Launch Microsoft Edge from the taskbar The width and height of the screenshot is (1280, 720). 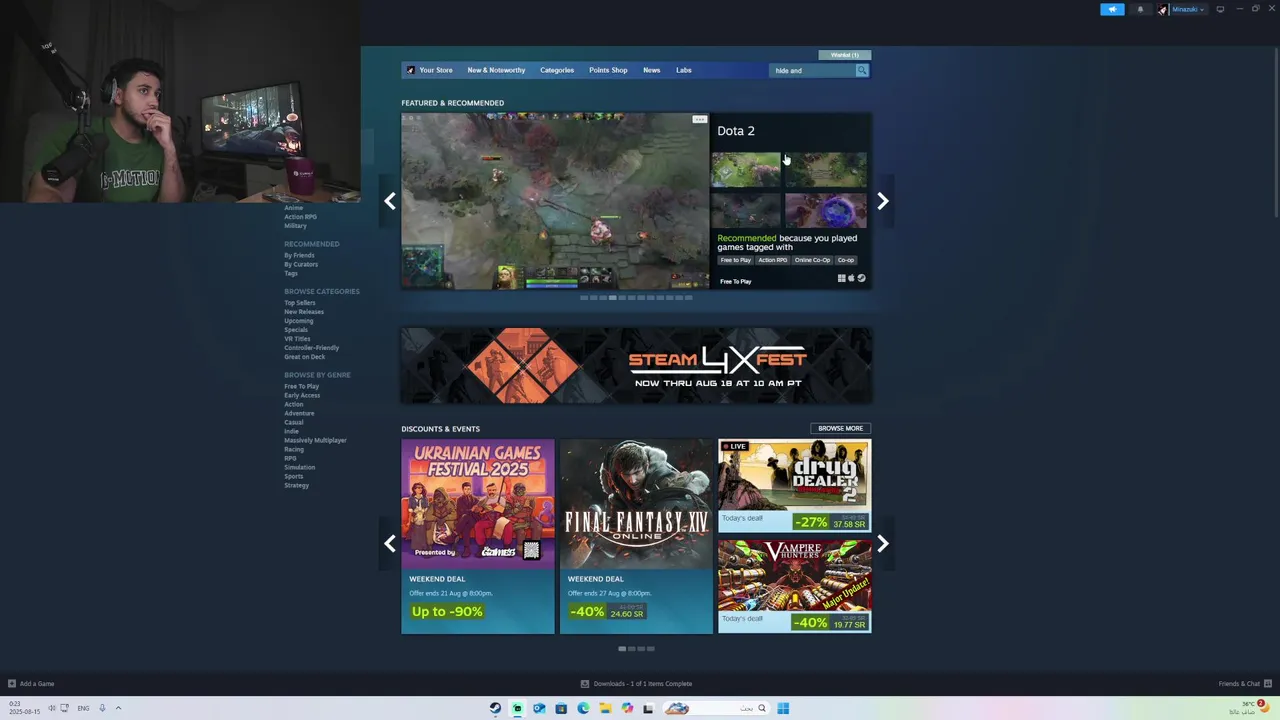point(583,708)
